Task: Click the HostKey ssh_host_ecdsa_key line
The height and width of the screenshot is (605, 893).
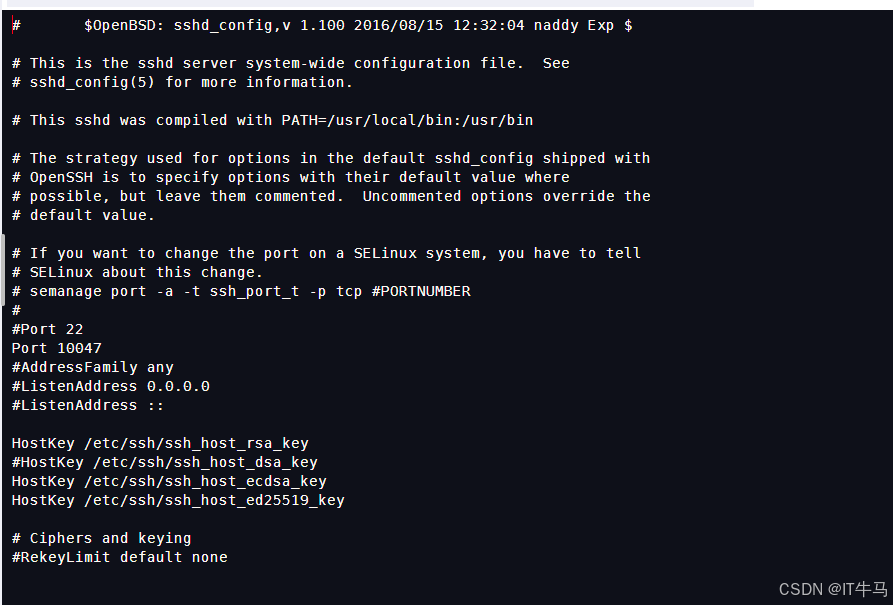Action: [169, 481]
